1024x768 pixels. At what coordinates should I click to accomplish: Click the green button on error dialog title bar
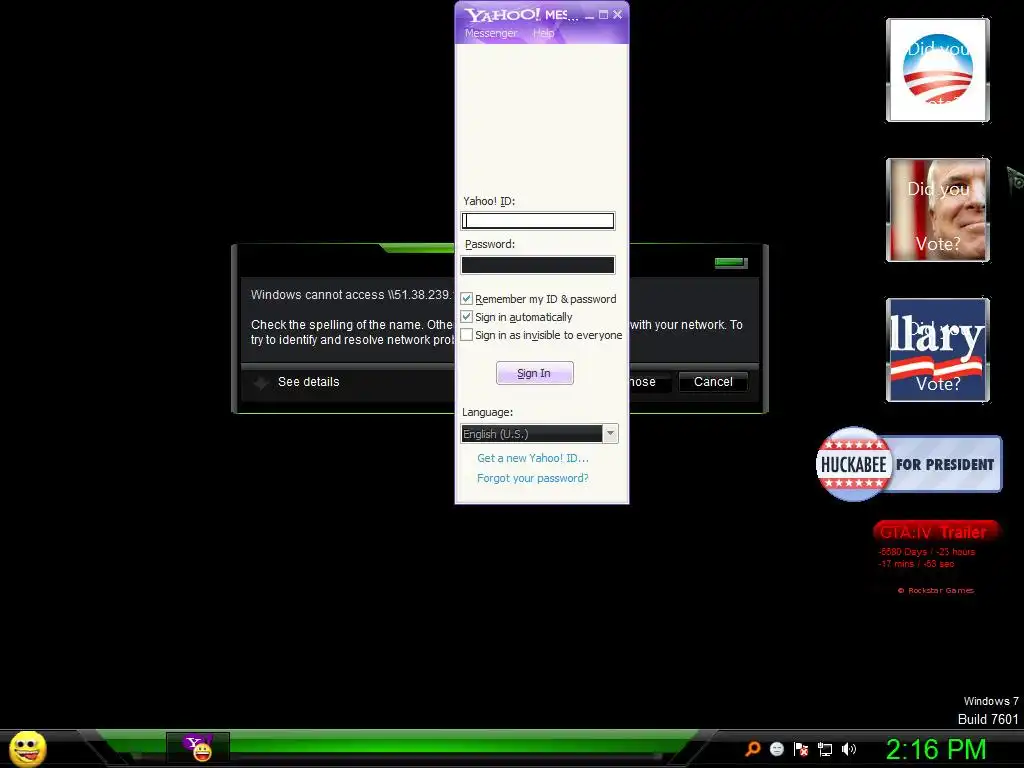pos(731,263)
